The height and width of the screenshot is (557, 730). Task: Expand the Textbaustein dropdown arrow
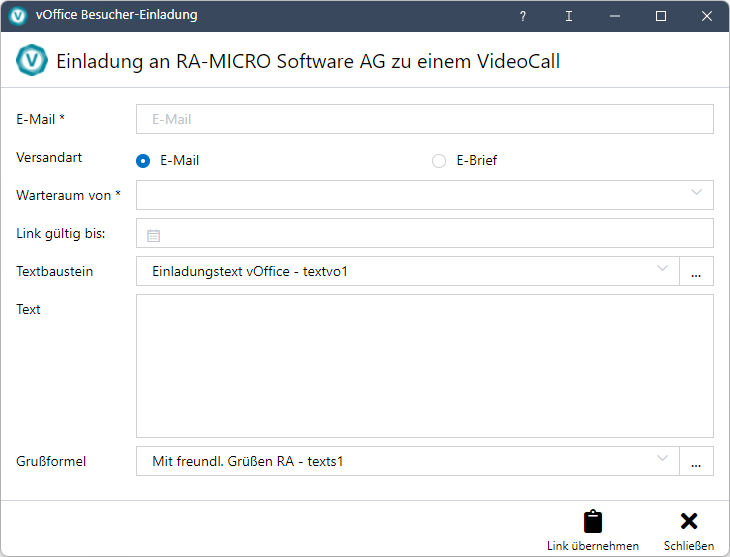point(662,268)
